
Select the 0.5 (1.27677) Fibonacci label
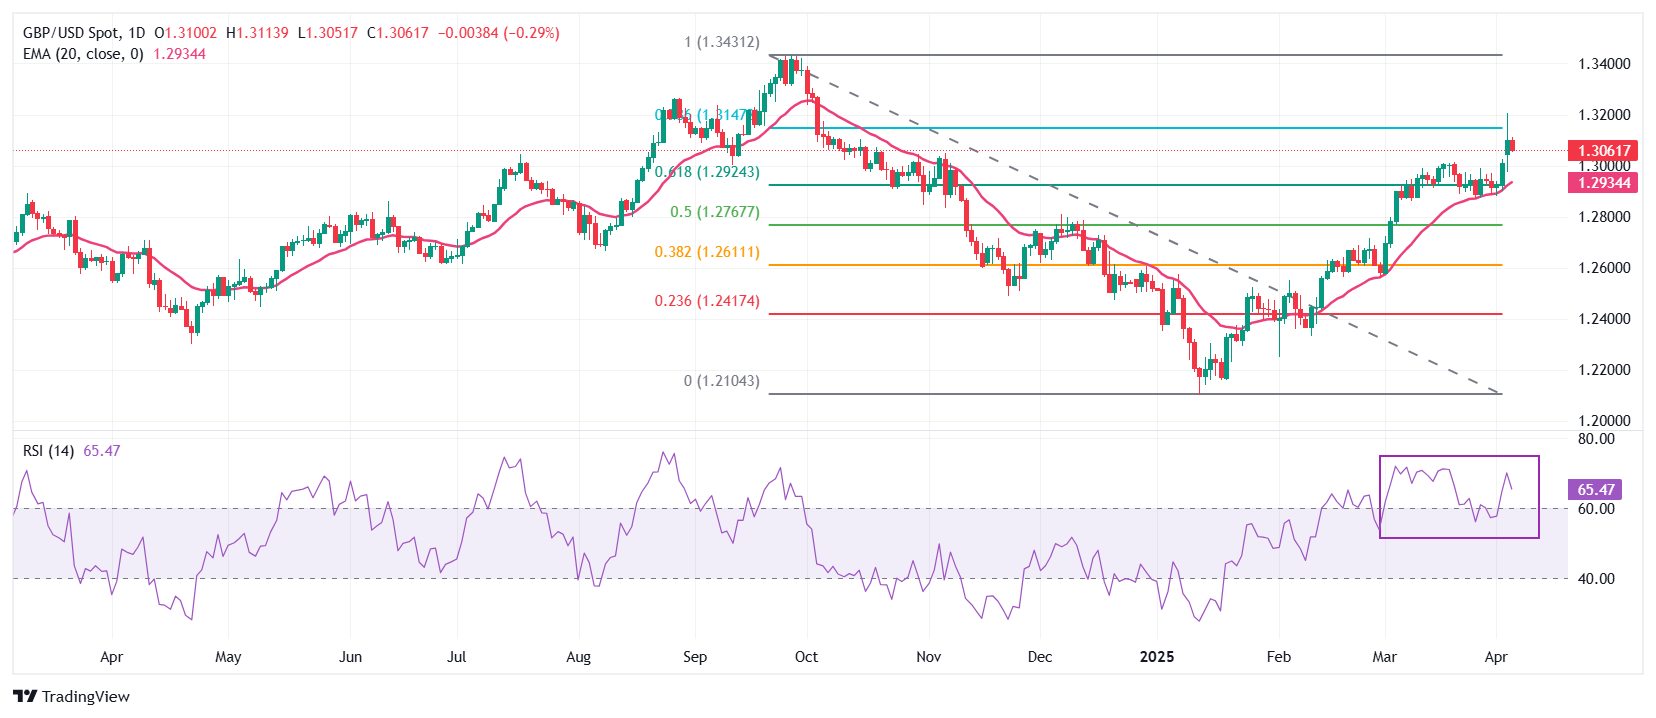pyautogui.click(x=714, y=212)
